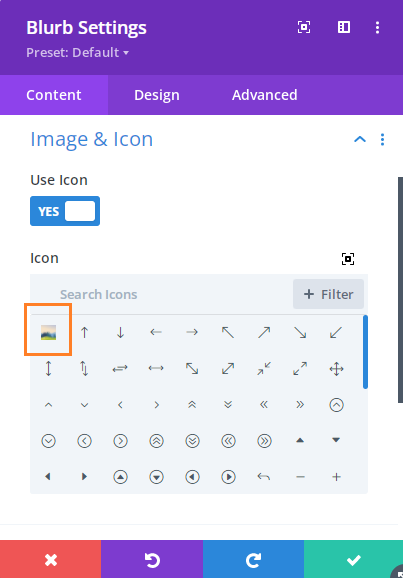Open the snap-modal split view icon
The image size is (403, 578).
click(x=344, y=27)
